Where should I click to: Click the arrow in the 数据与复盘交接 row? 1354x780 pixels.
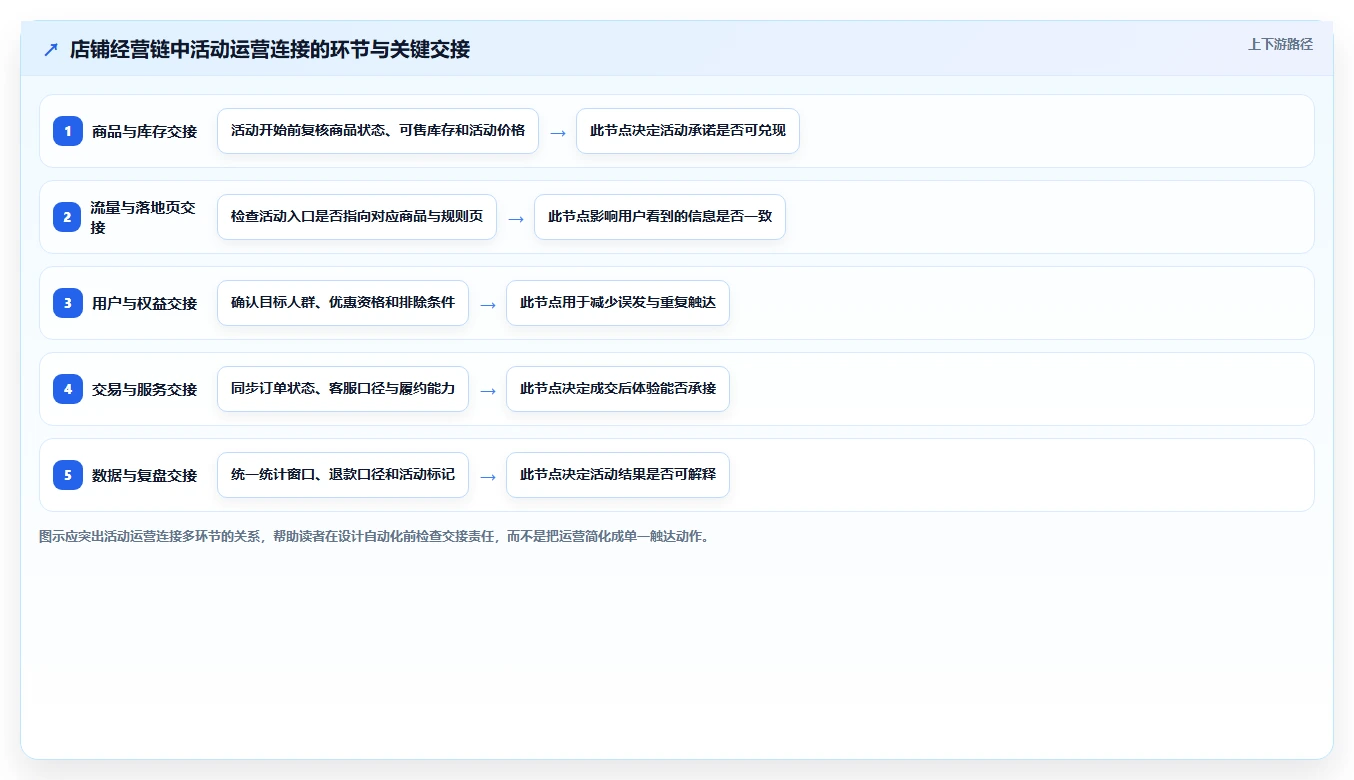[x=488, y=476]
